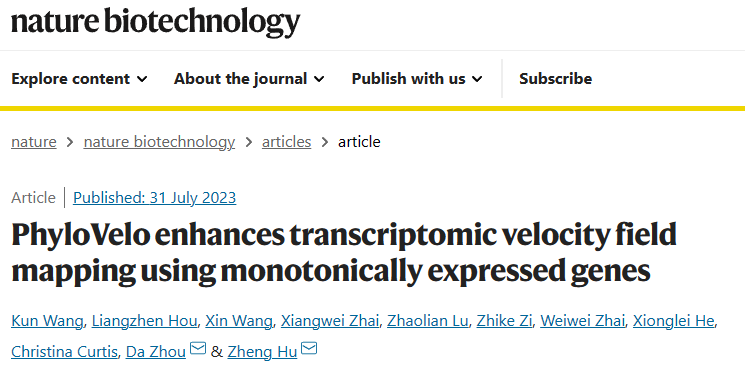Click the envelope icon next to Da Zhou
The image size is (745, 372).
pyautogui.click(x=198, y=349)
